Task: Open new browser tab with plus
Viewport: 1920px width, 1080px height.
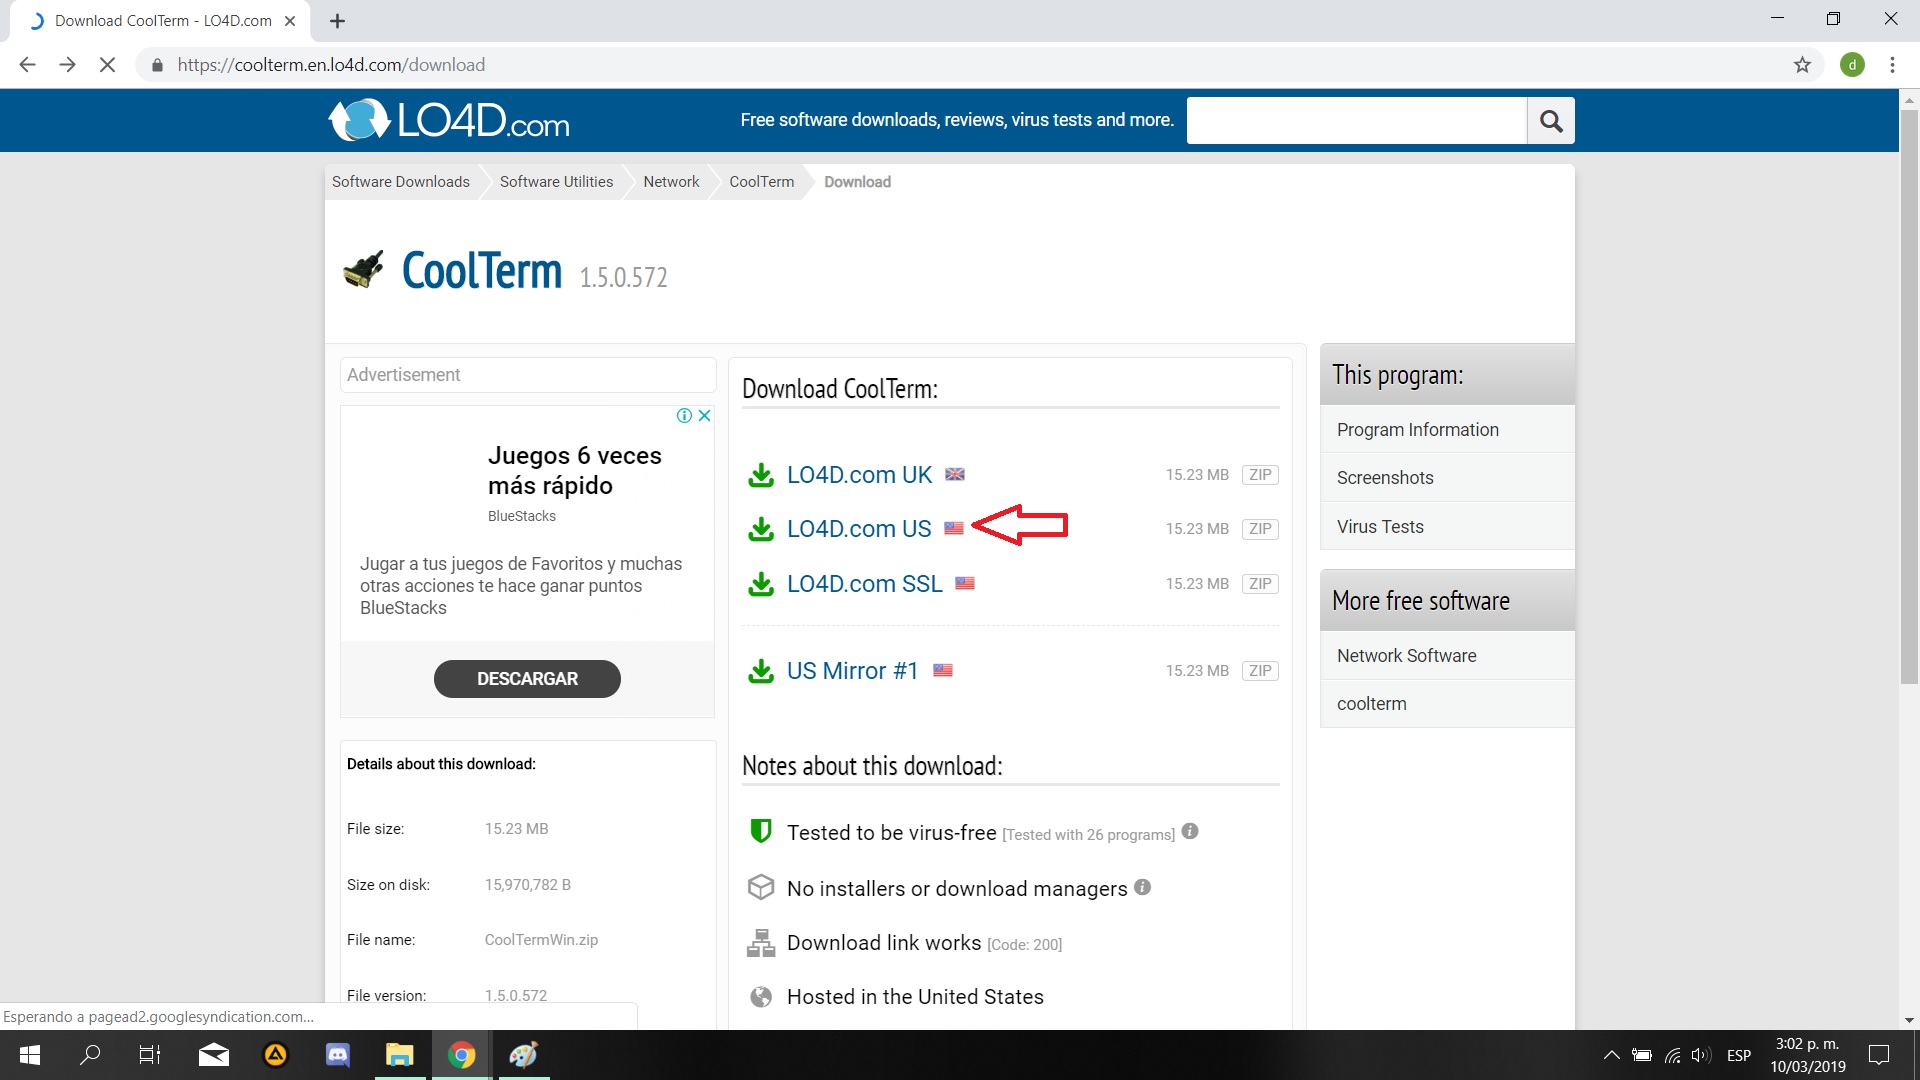Action: [337, 21]
